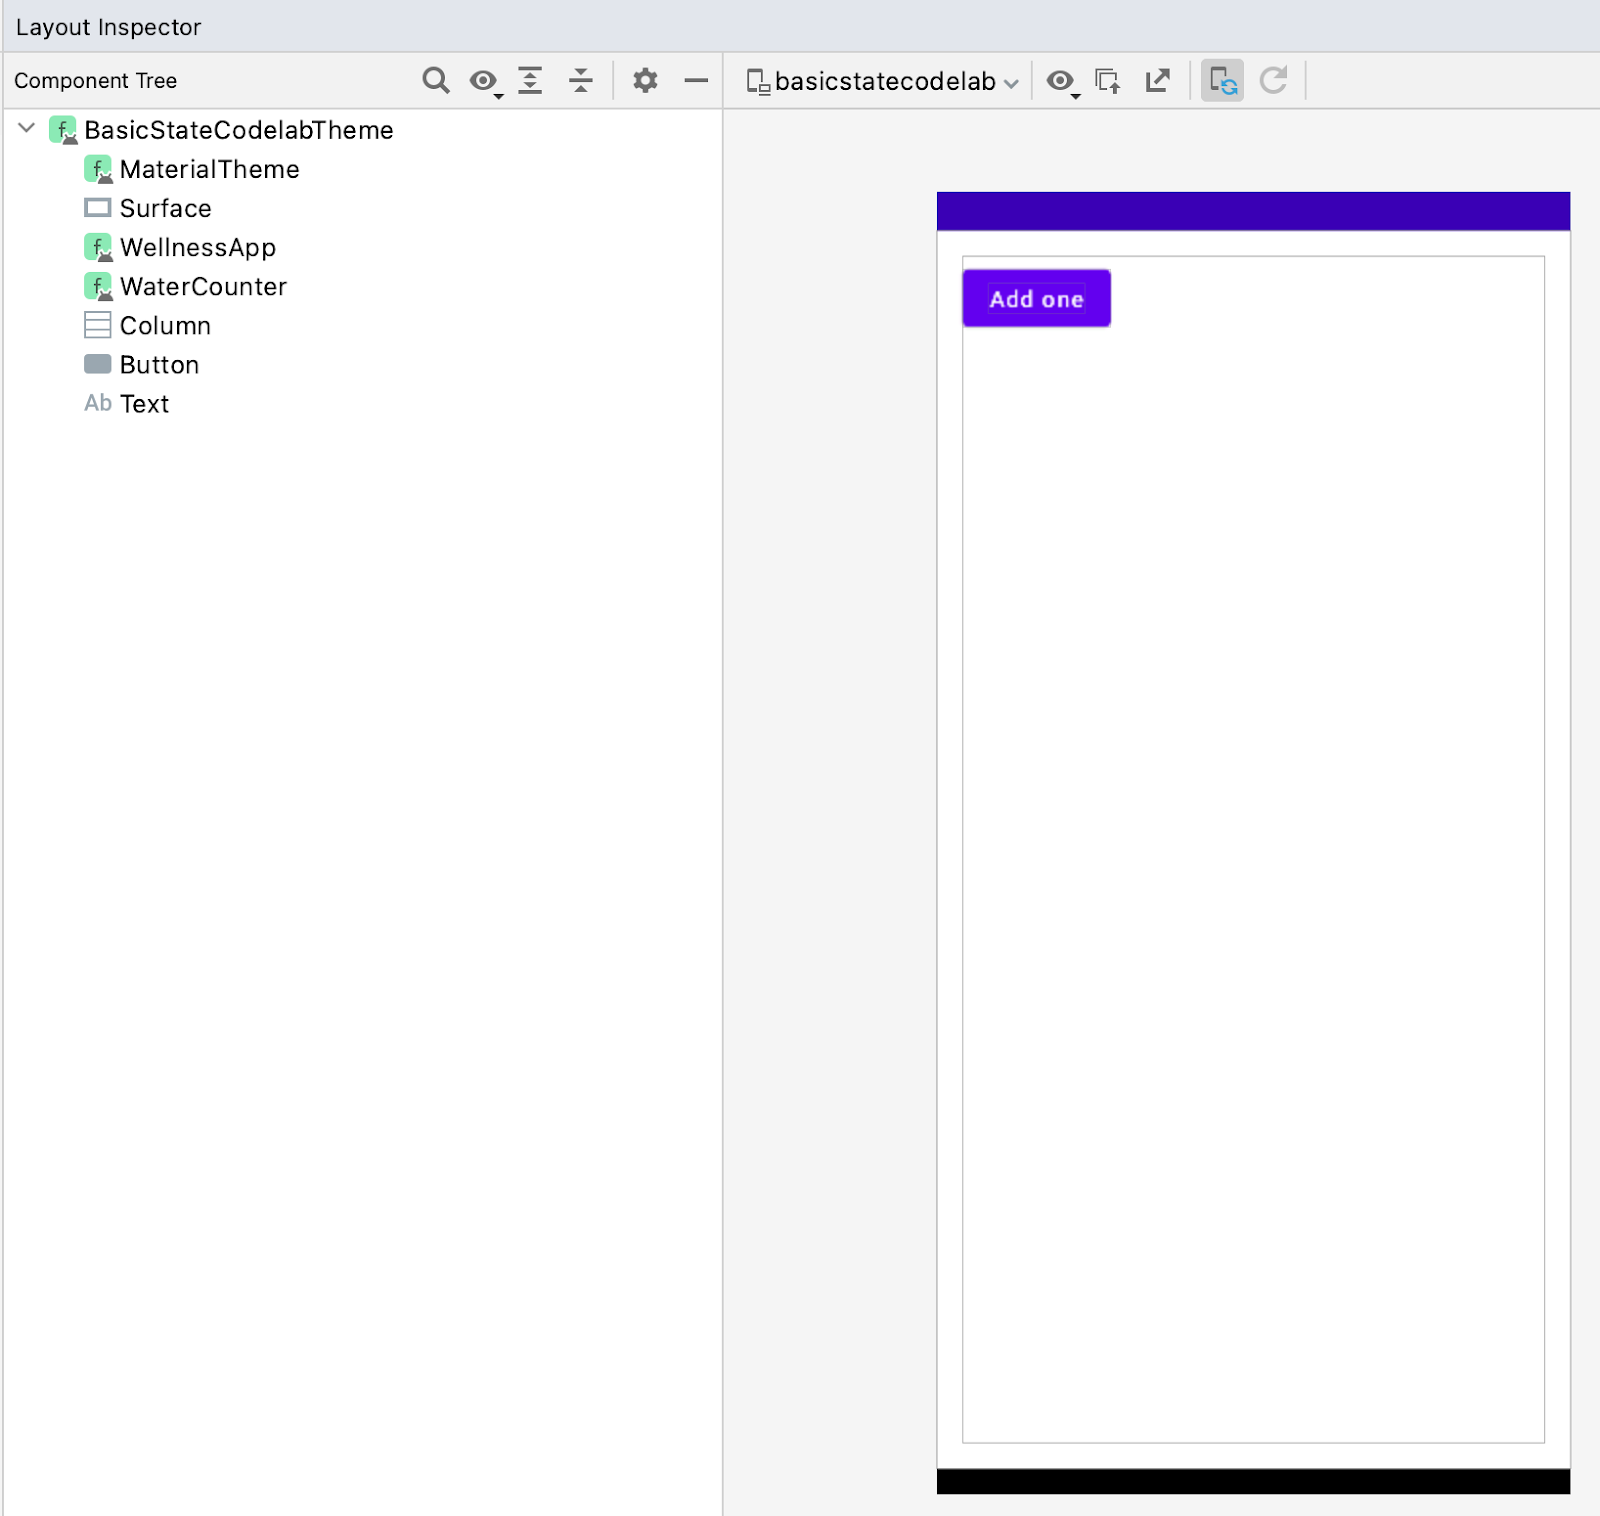The image size is (1600, 1516).
Task: Click the Layout Inspector title tab
Action: [109, 27]
